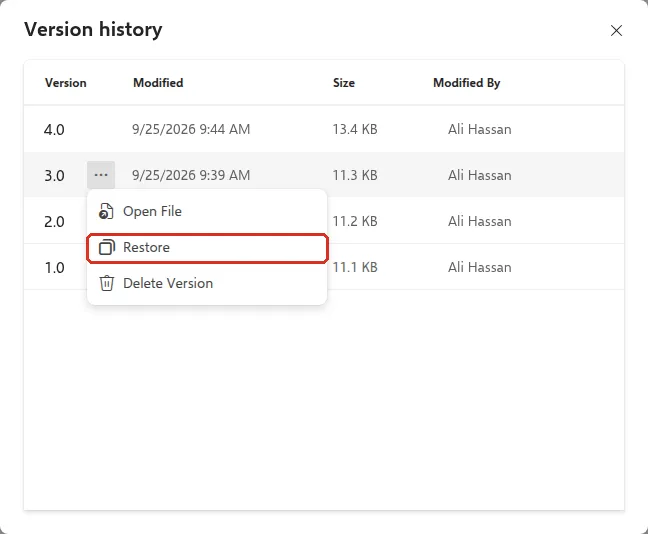Click Ali Hassan in the 1.0 row
648x534 pixels.
point(479,267)
